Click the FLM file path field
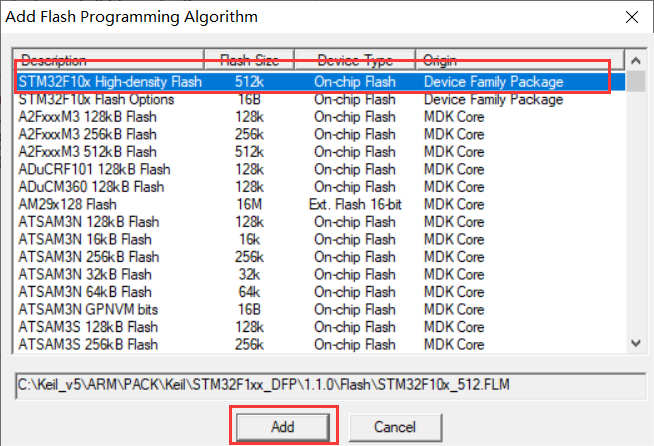The image size is (654, 446). 331,385
